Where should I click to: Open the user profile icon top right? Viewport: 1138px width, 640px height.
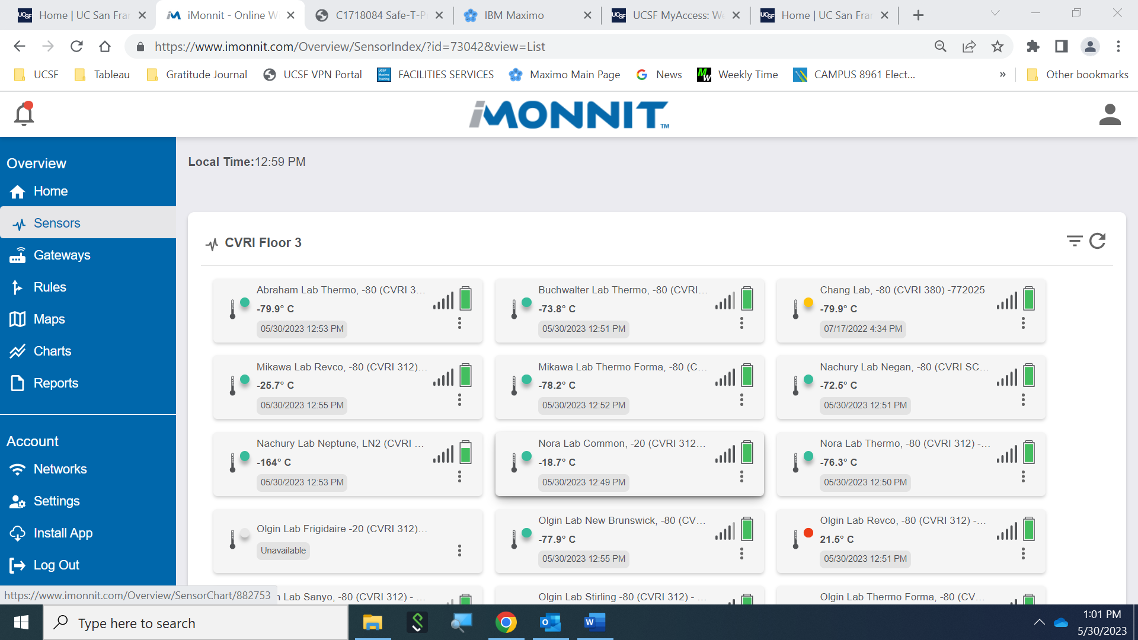(1109, 113)
